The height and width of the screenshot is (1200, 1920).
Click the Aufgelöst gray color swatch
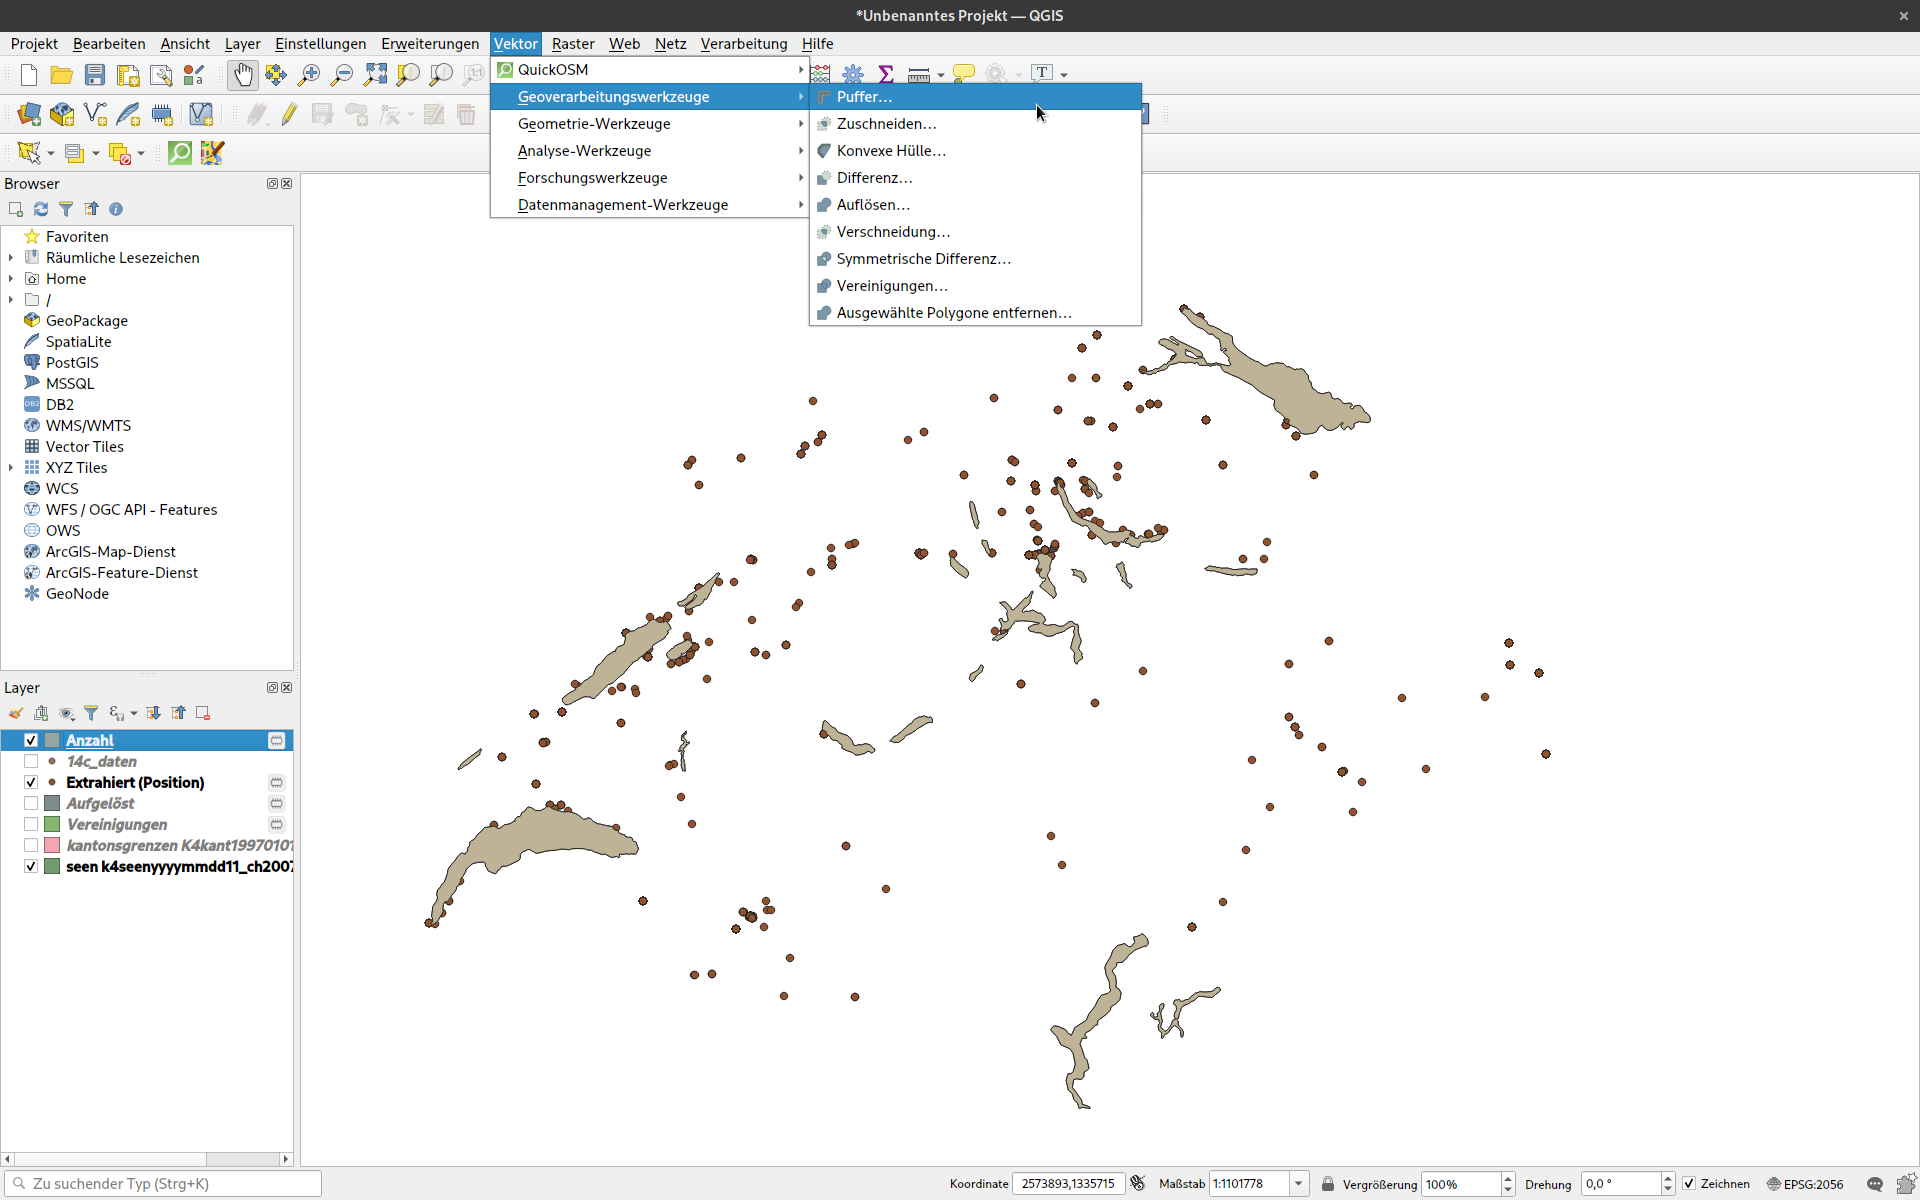pos(52,804)
